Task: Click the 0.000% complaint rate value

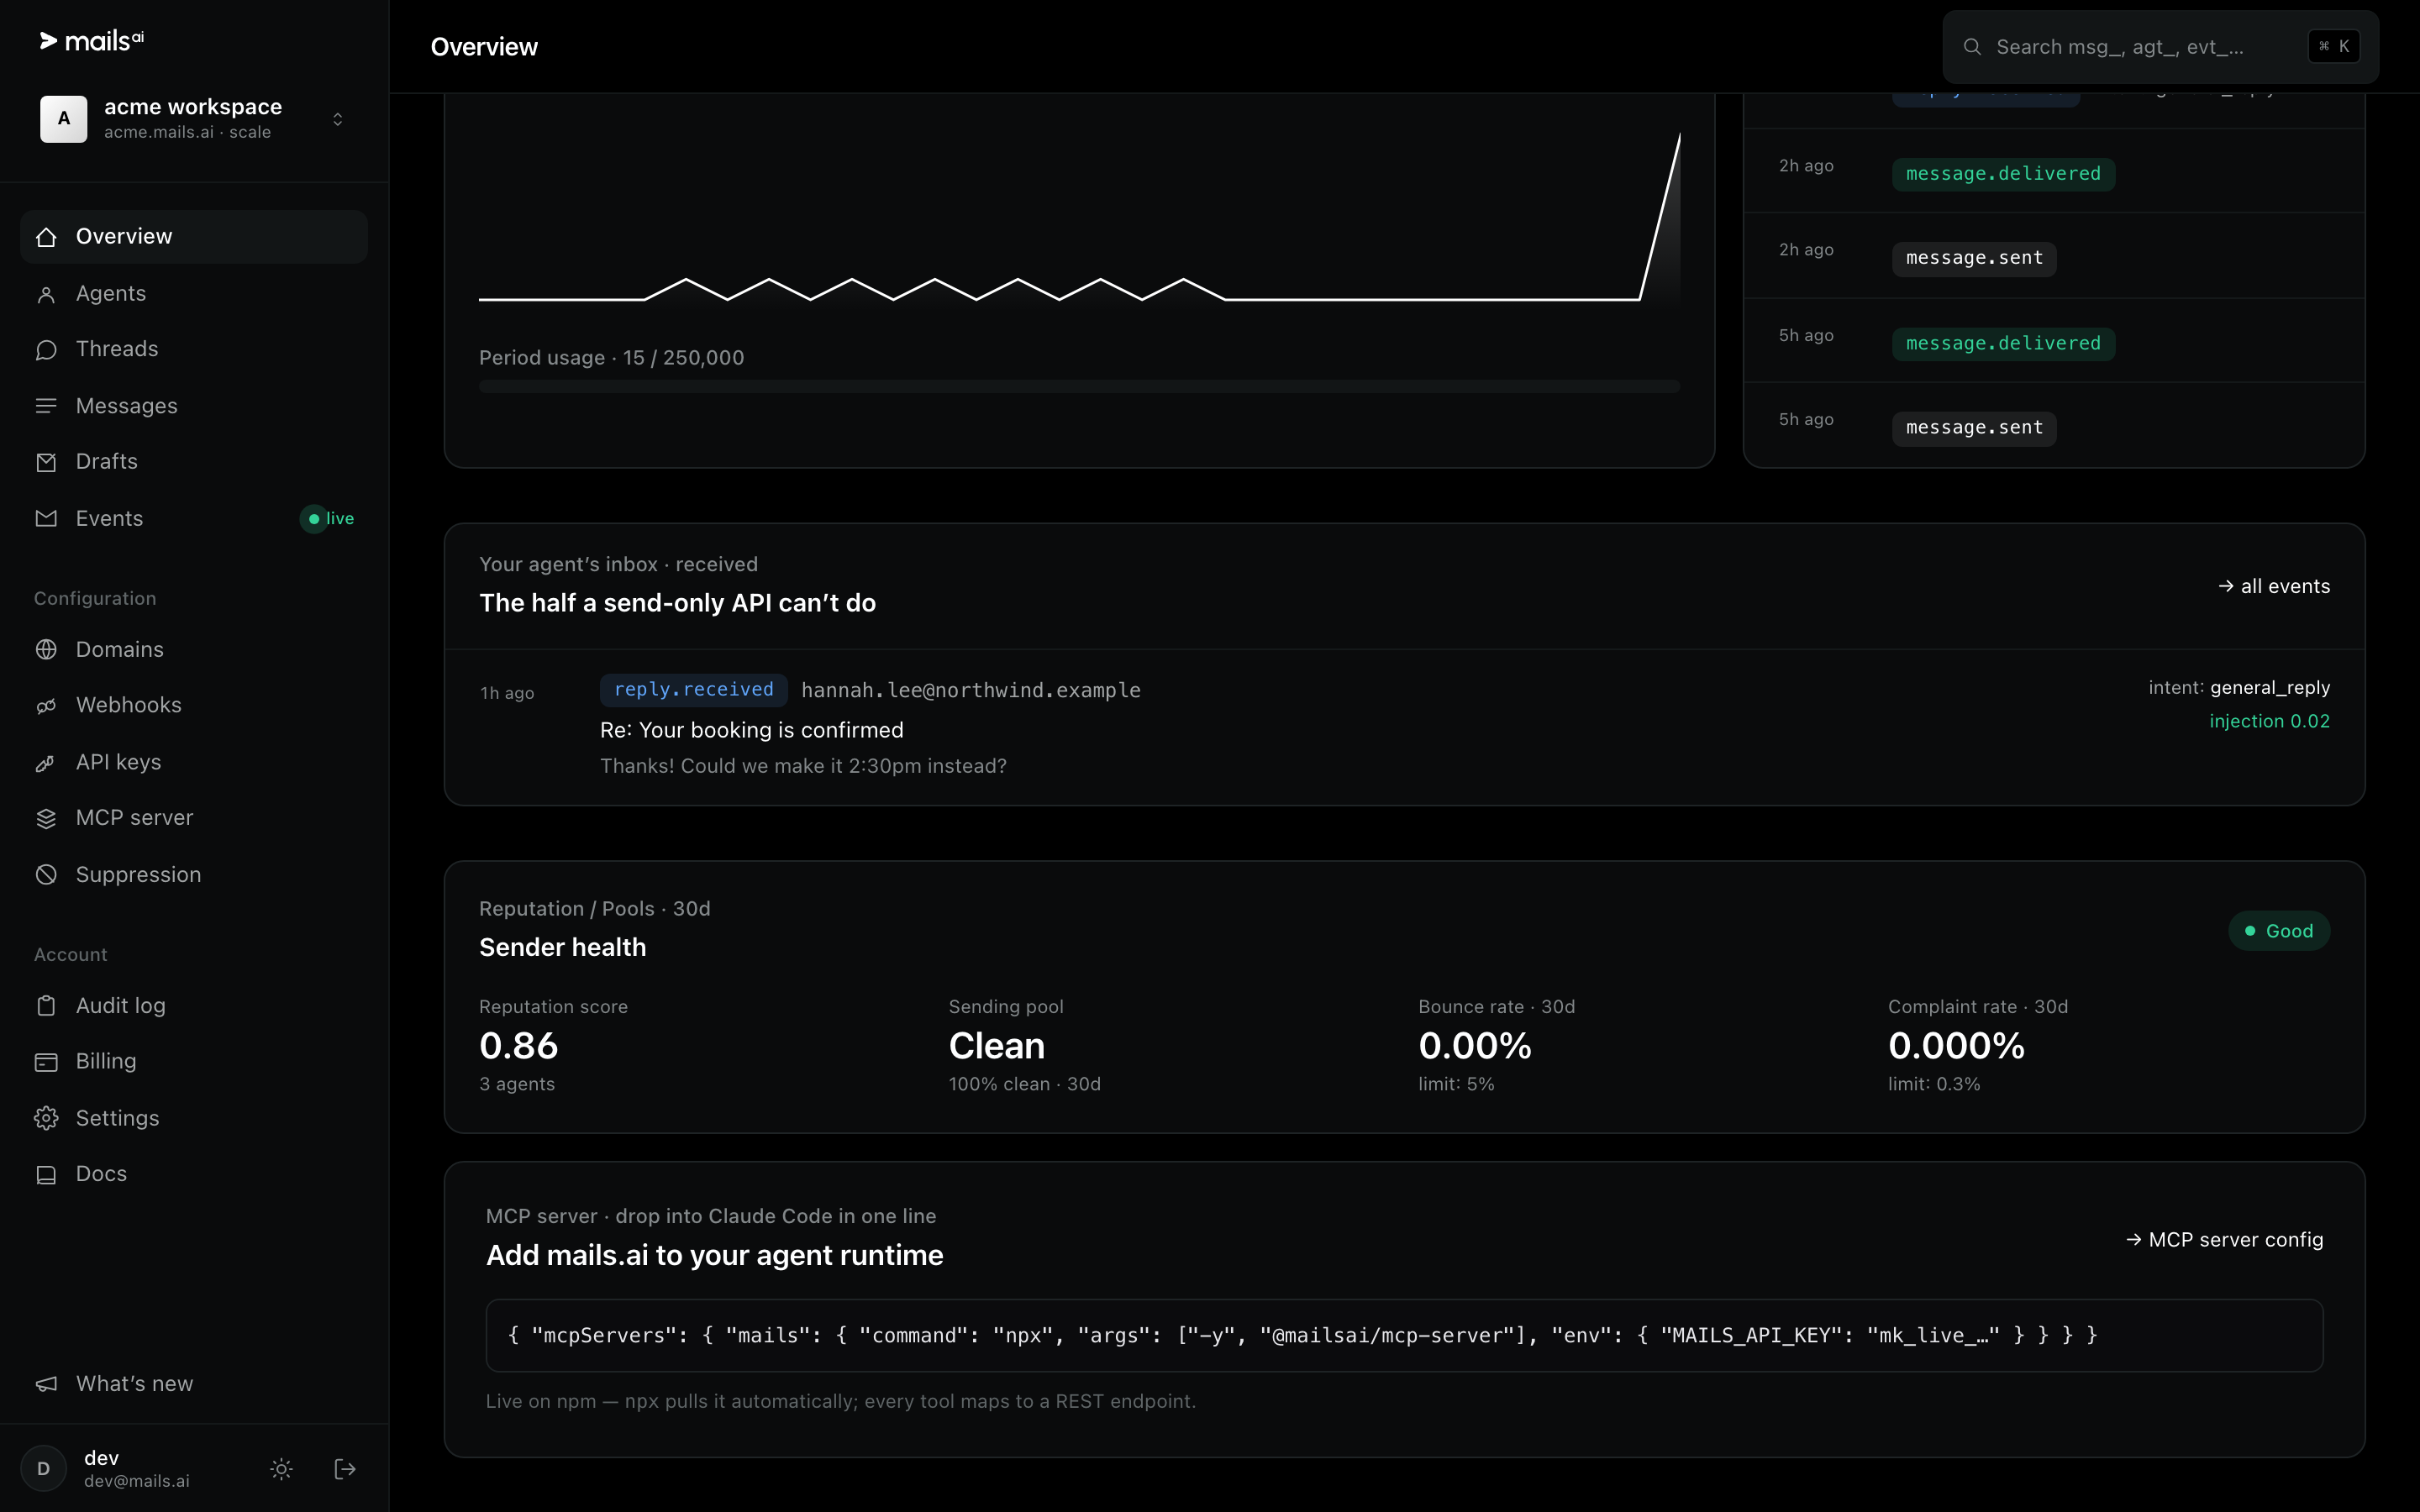Action: tap(1956, 1046)
